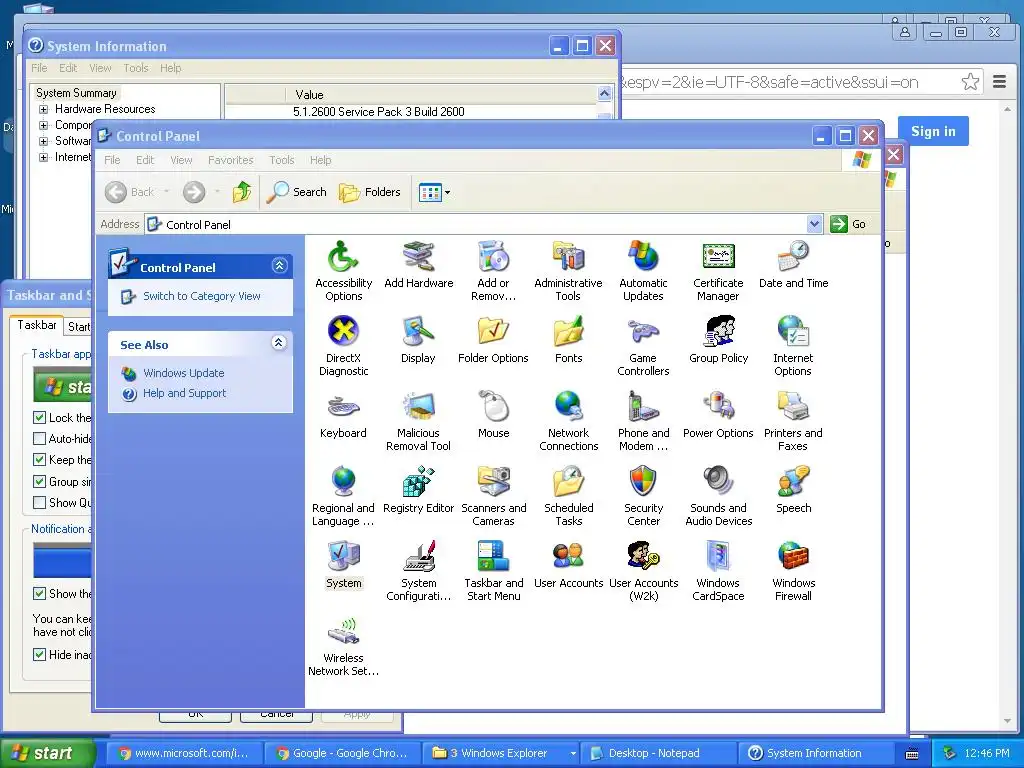1024x768 pixels.
Task: Open Group Policy icon
Action: [x=718, y=339]
